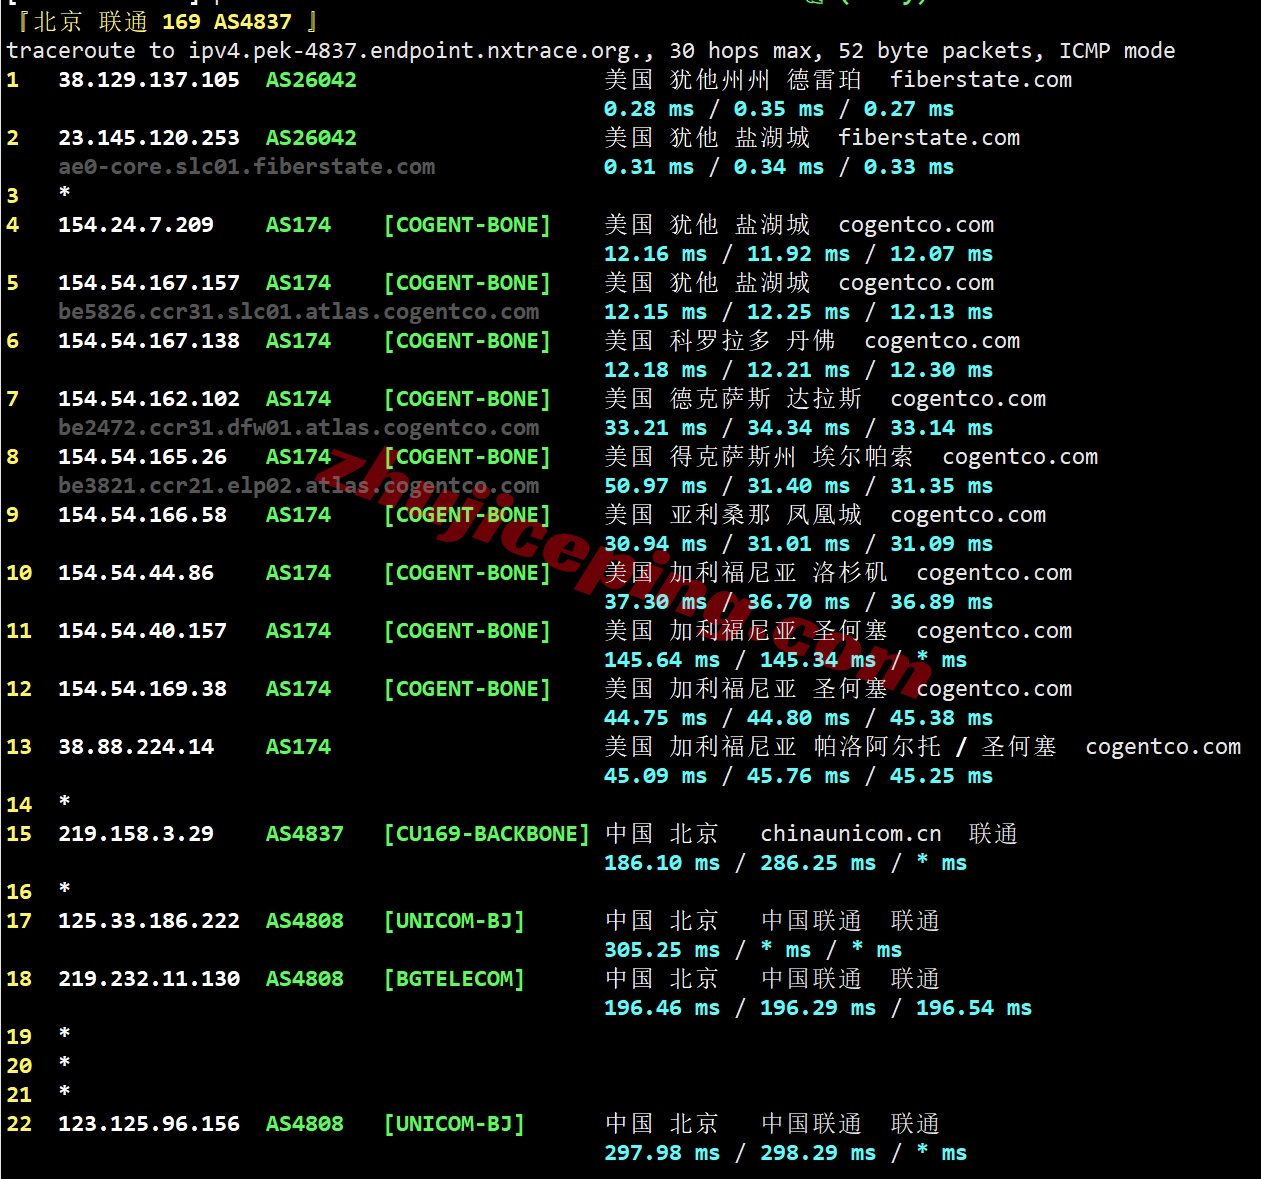Click location text 美国 德克萨斯 达拉斯

click(733, 399)
